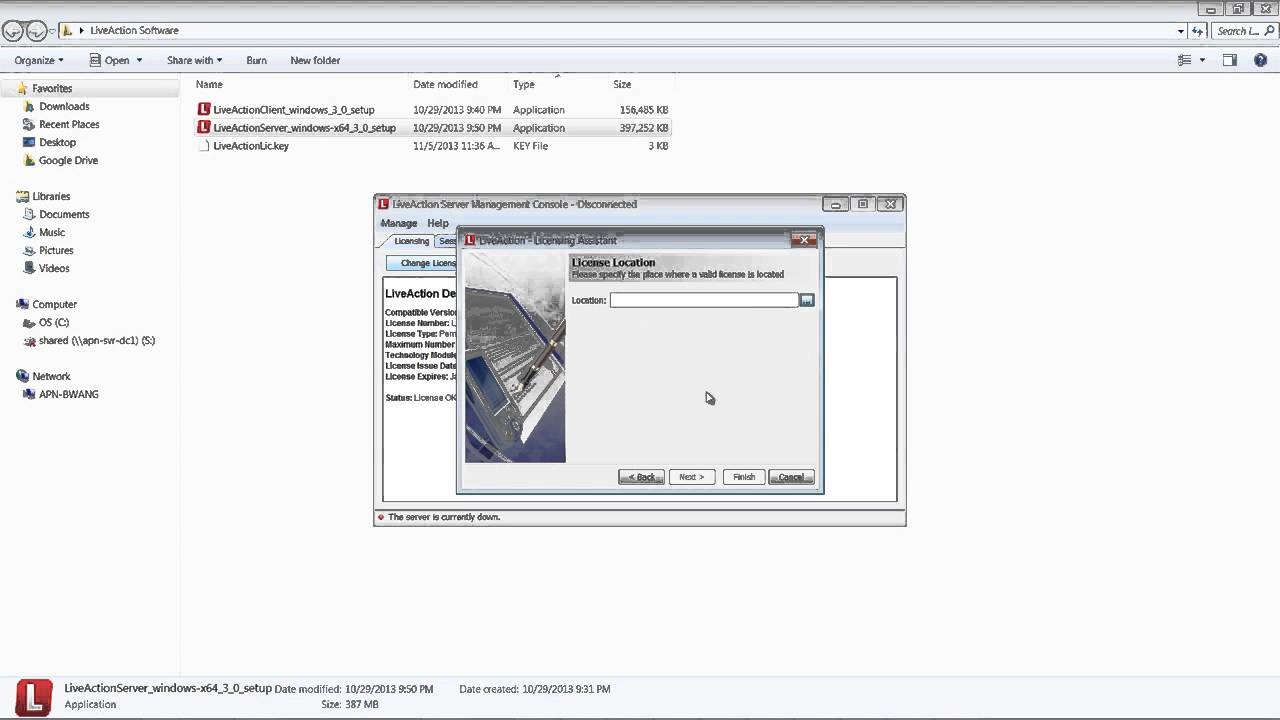This screenshot has width=1280, height=720.
Task: Open Google Drive in the navigation pane
Action: point(68,160)
